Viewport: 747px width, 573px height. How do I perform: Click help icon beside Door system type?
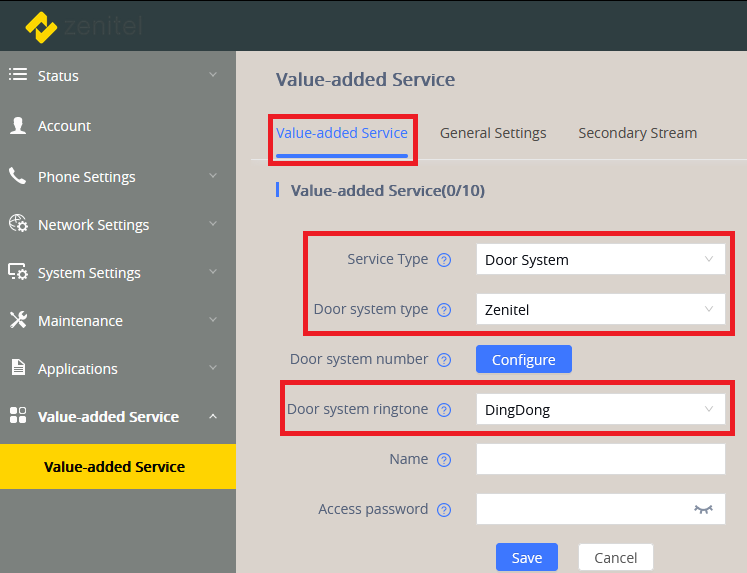coord(445,310)
